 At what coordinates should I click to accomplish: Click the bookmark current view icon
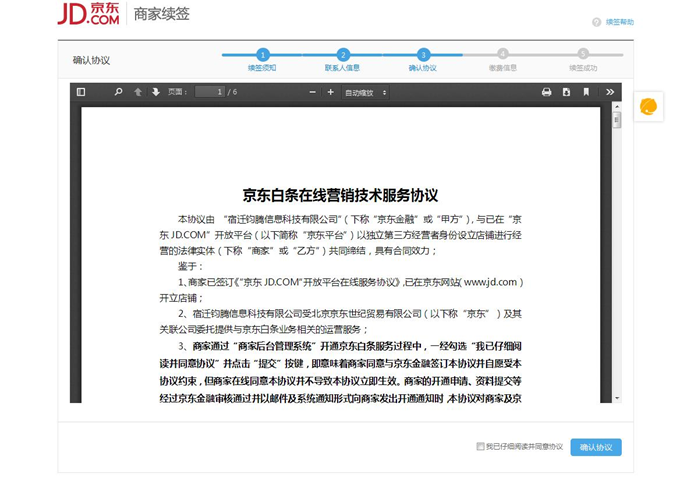coord(586,92)
